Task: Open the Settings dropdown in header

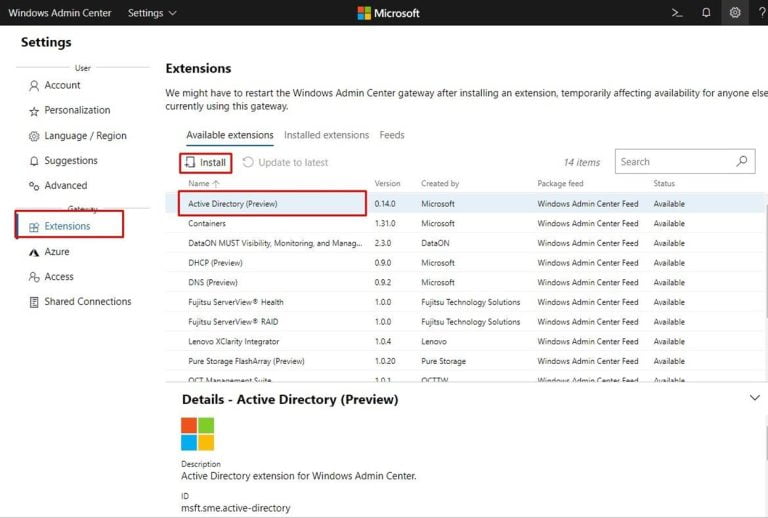Action: click(152, 13)
